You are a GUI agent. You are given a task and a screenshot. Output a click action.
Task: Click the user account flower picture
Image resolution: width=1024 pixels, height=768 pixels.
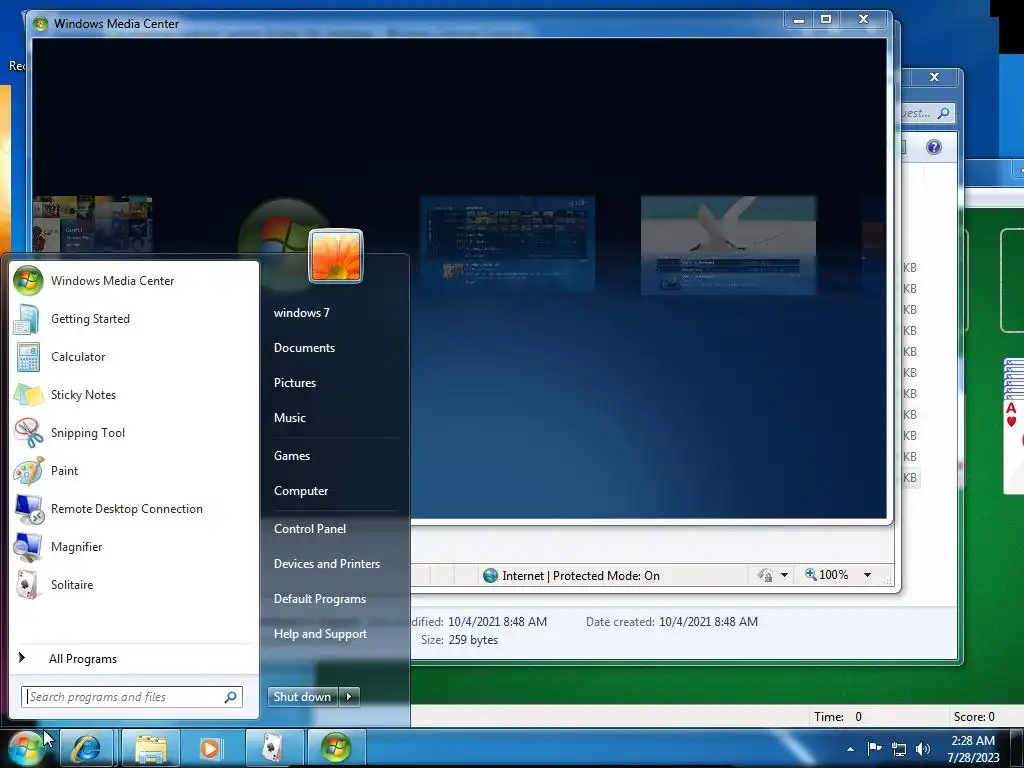click(x=336, y=256)
